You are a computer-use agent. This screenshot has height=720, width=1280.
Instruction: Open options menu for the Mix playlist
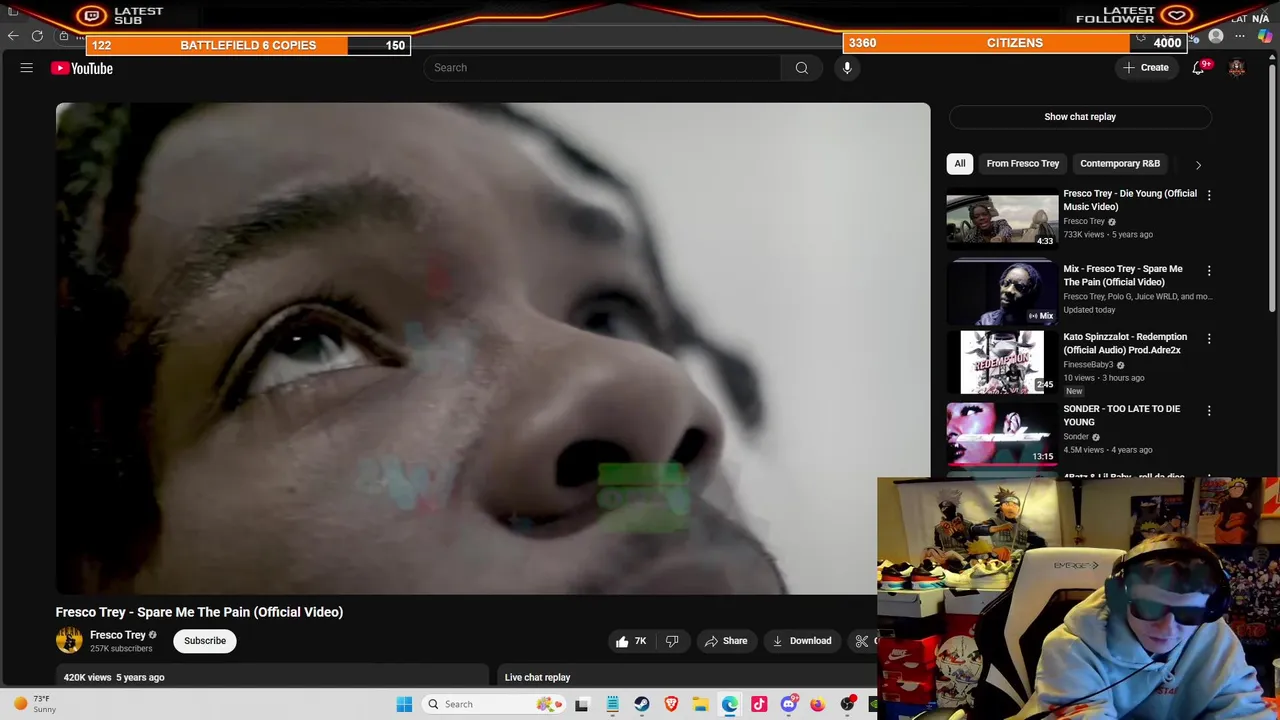[x=1208, y=270]
